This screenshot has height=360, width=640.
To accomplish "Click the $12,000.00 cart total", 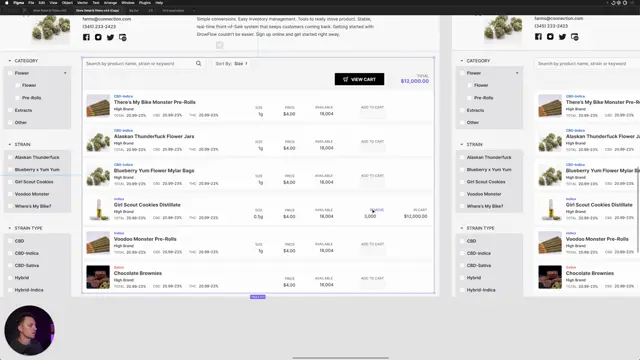I will (x=415, y=81).
